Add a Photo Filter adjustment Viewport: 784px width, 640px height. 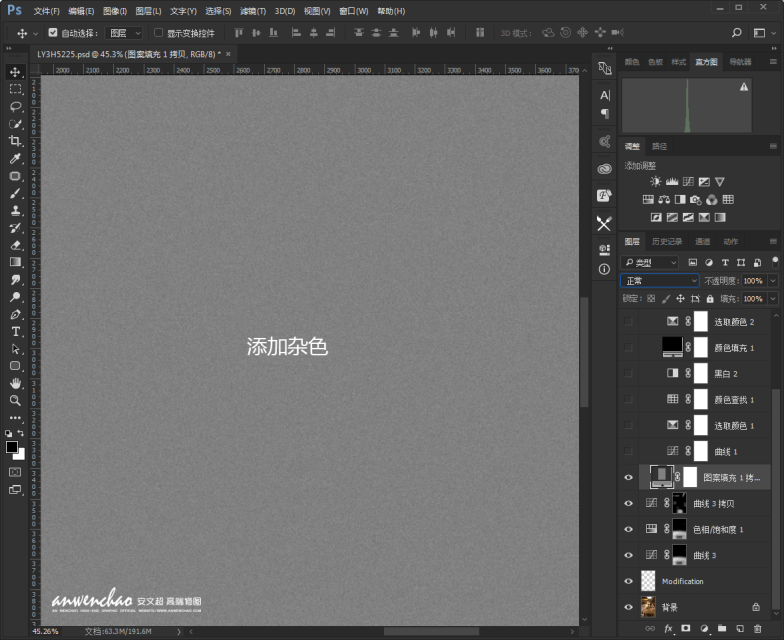click(x=696, y=200)
